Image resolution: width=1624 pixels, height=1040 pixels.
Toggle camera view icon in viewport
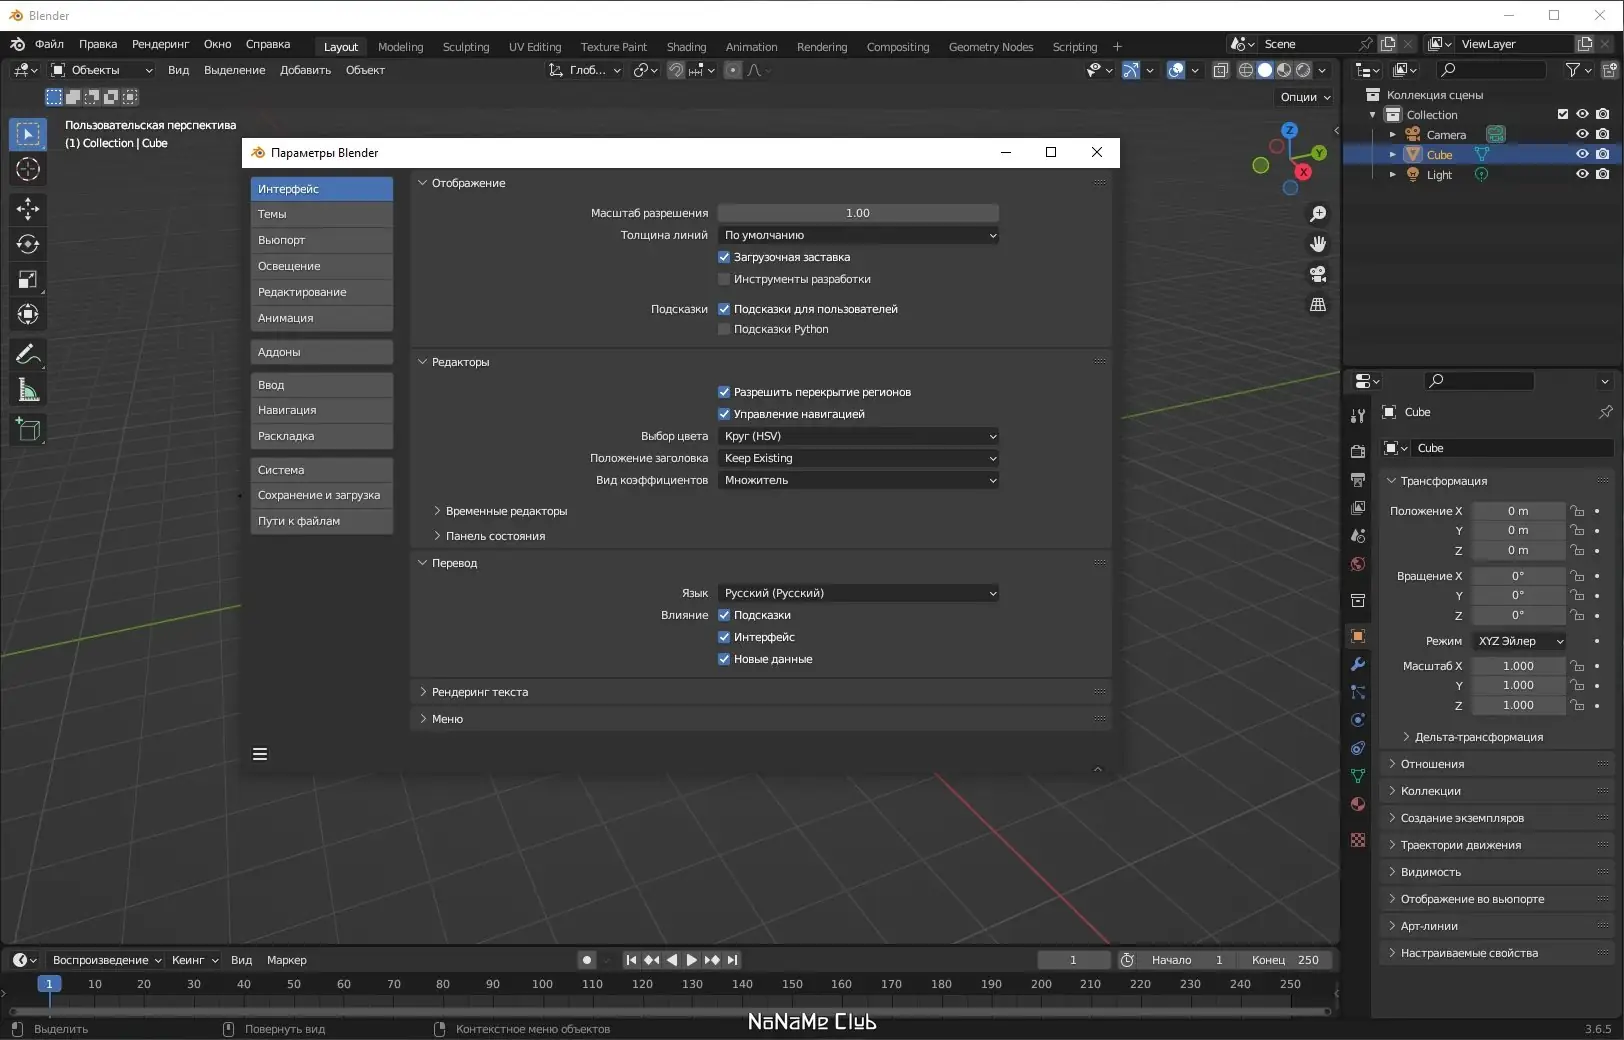(x=1318, y=274)
